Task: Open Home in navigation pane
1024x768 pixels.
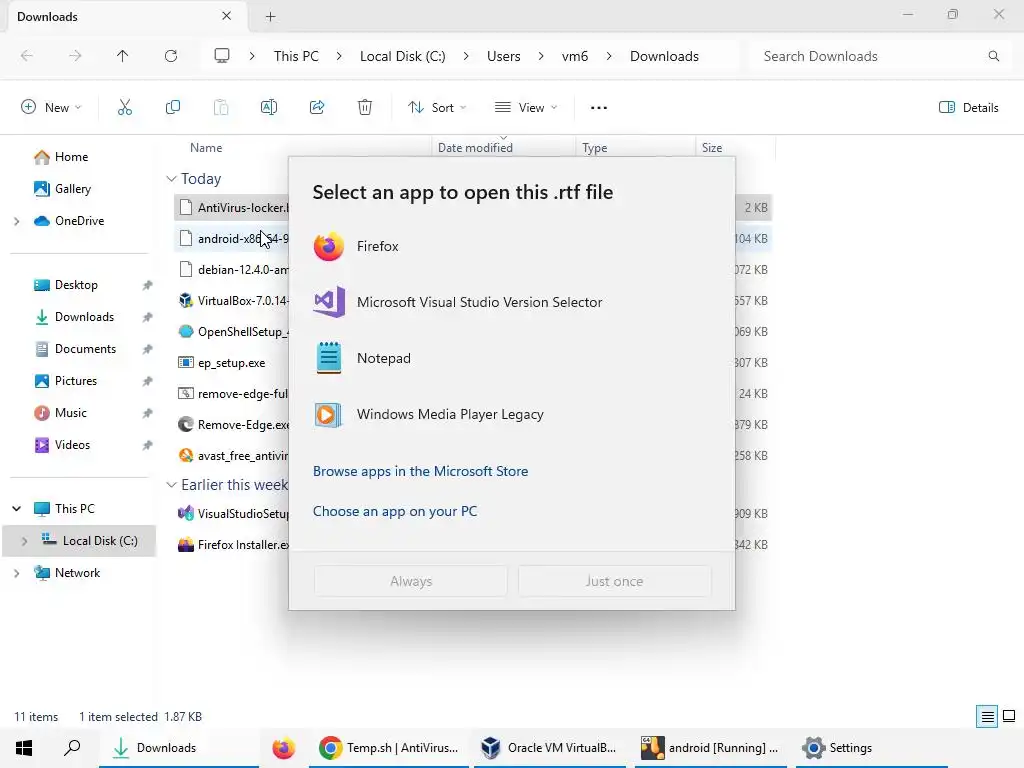Action: click(71, 157)
